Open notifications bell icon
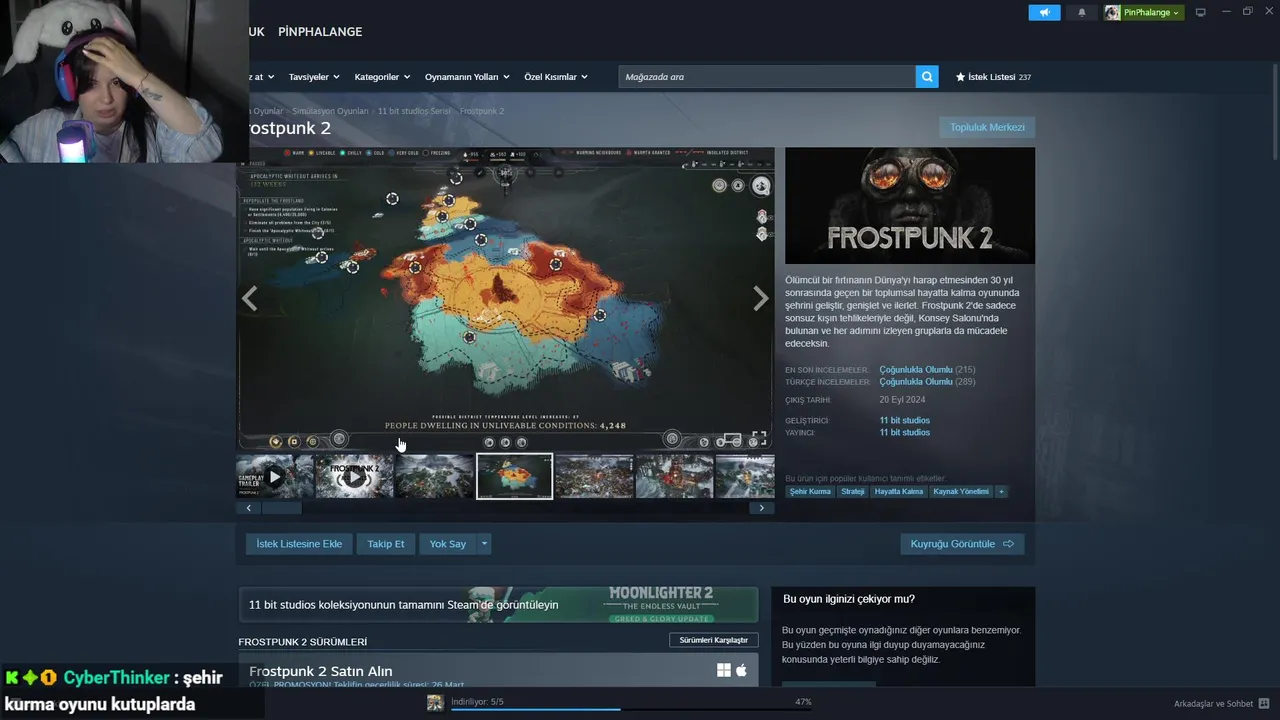This screenshot has width=1280, height=720. (1082, 12)
